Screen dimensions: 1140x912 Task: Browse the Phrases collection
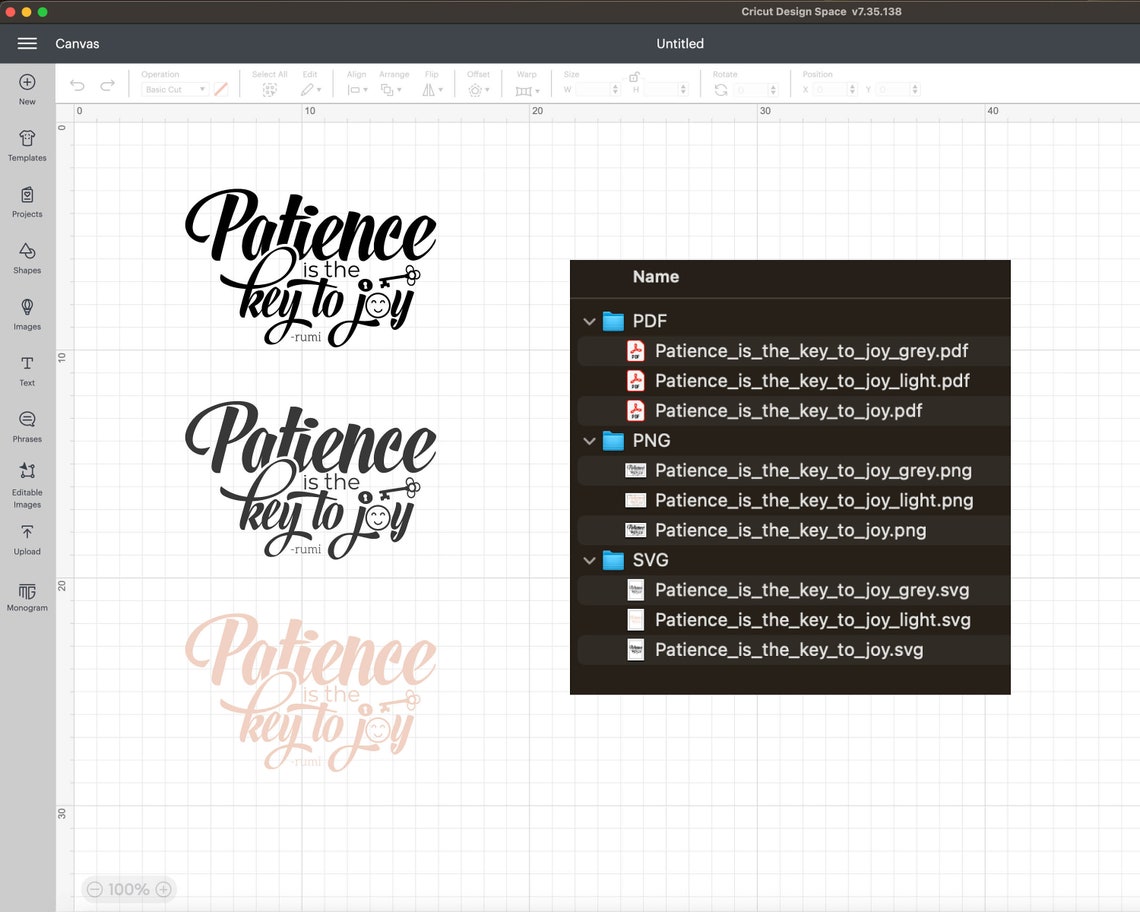pos(26,424)
